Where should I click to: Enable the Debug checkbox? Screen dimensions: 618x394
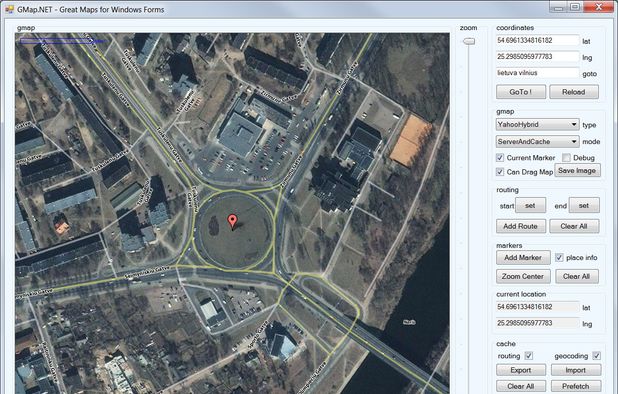tap(566, 158)
